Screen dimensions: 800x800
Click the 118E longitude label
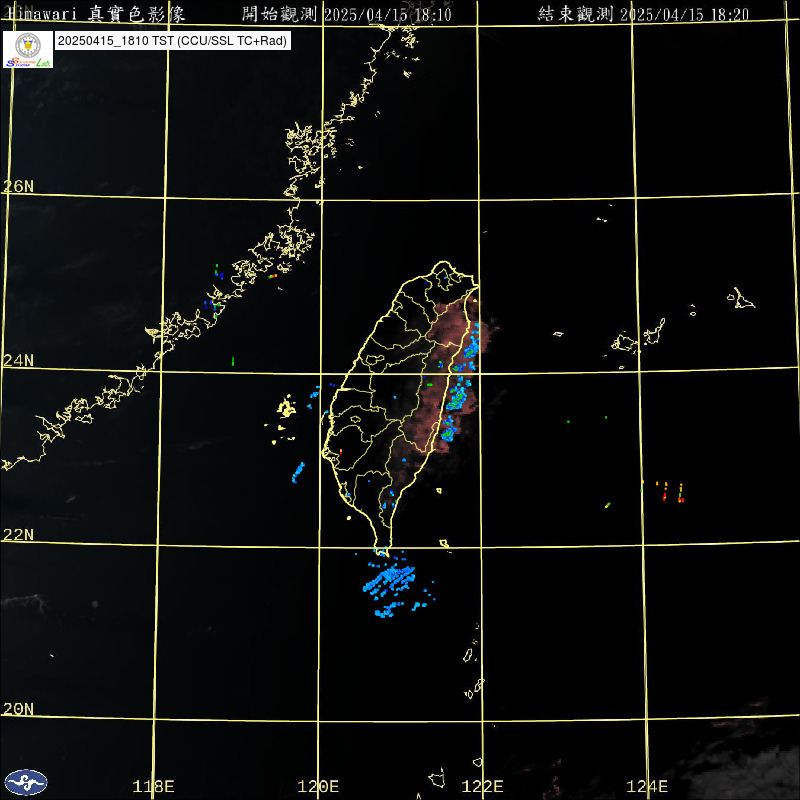pyautogui.click(x=154, y=786)
